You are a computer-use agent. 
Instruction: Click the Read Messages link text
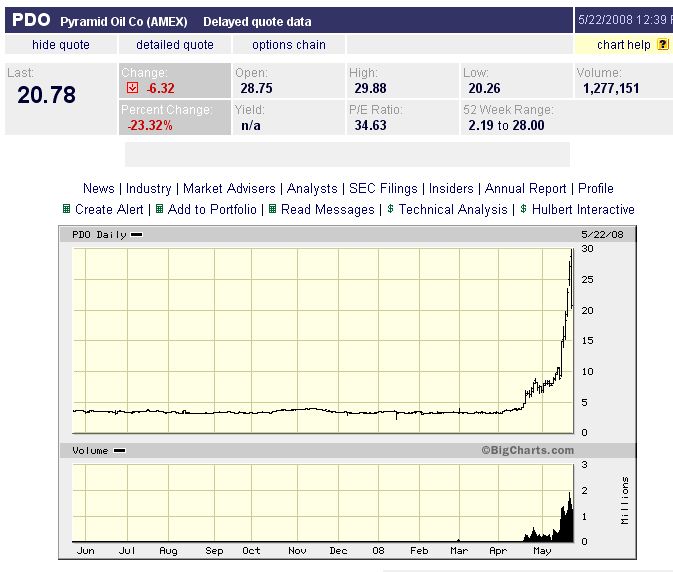tap(327, 209)
